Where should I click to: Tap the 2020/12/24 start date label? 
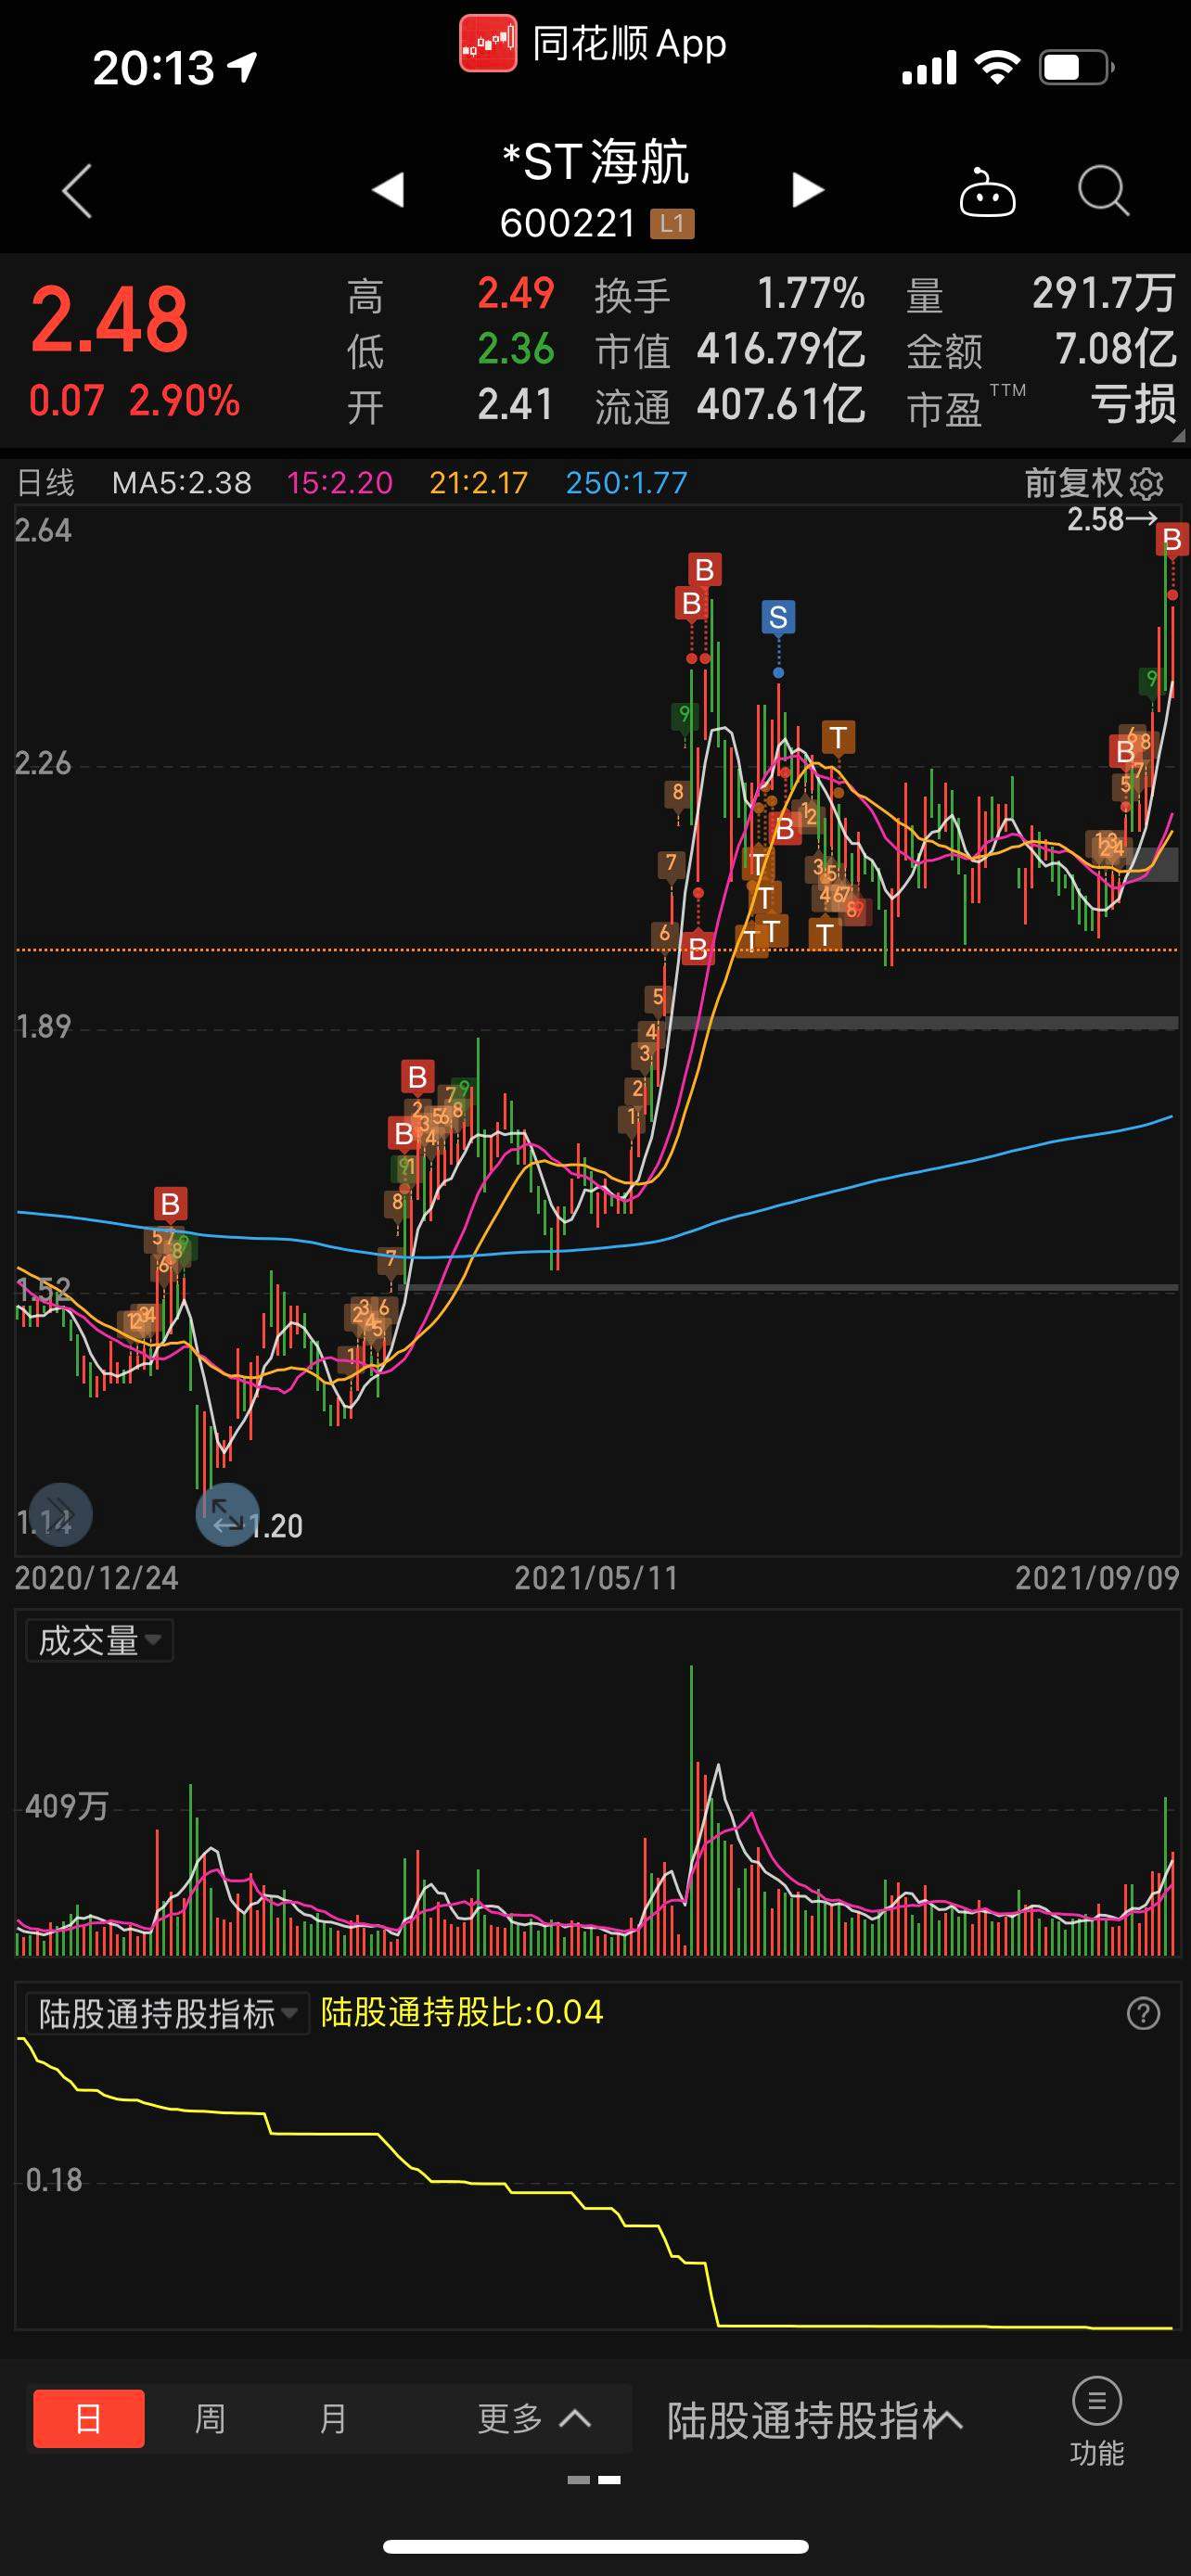[97, 1578]
